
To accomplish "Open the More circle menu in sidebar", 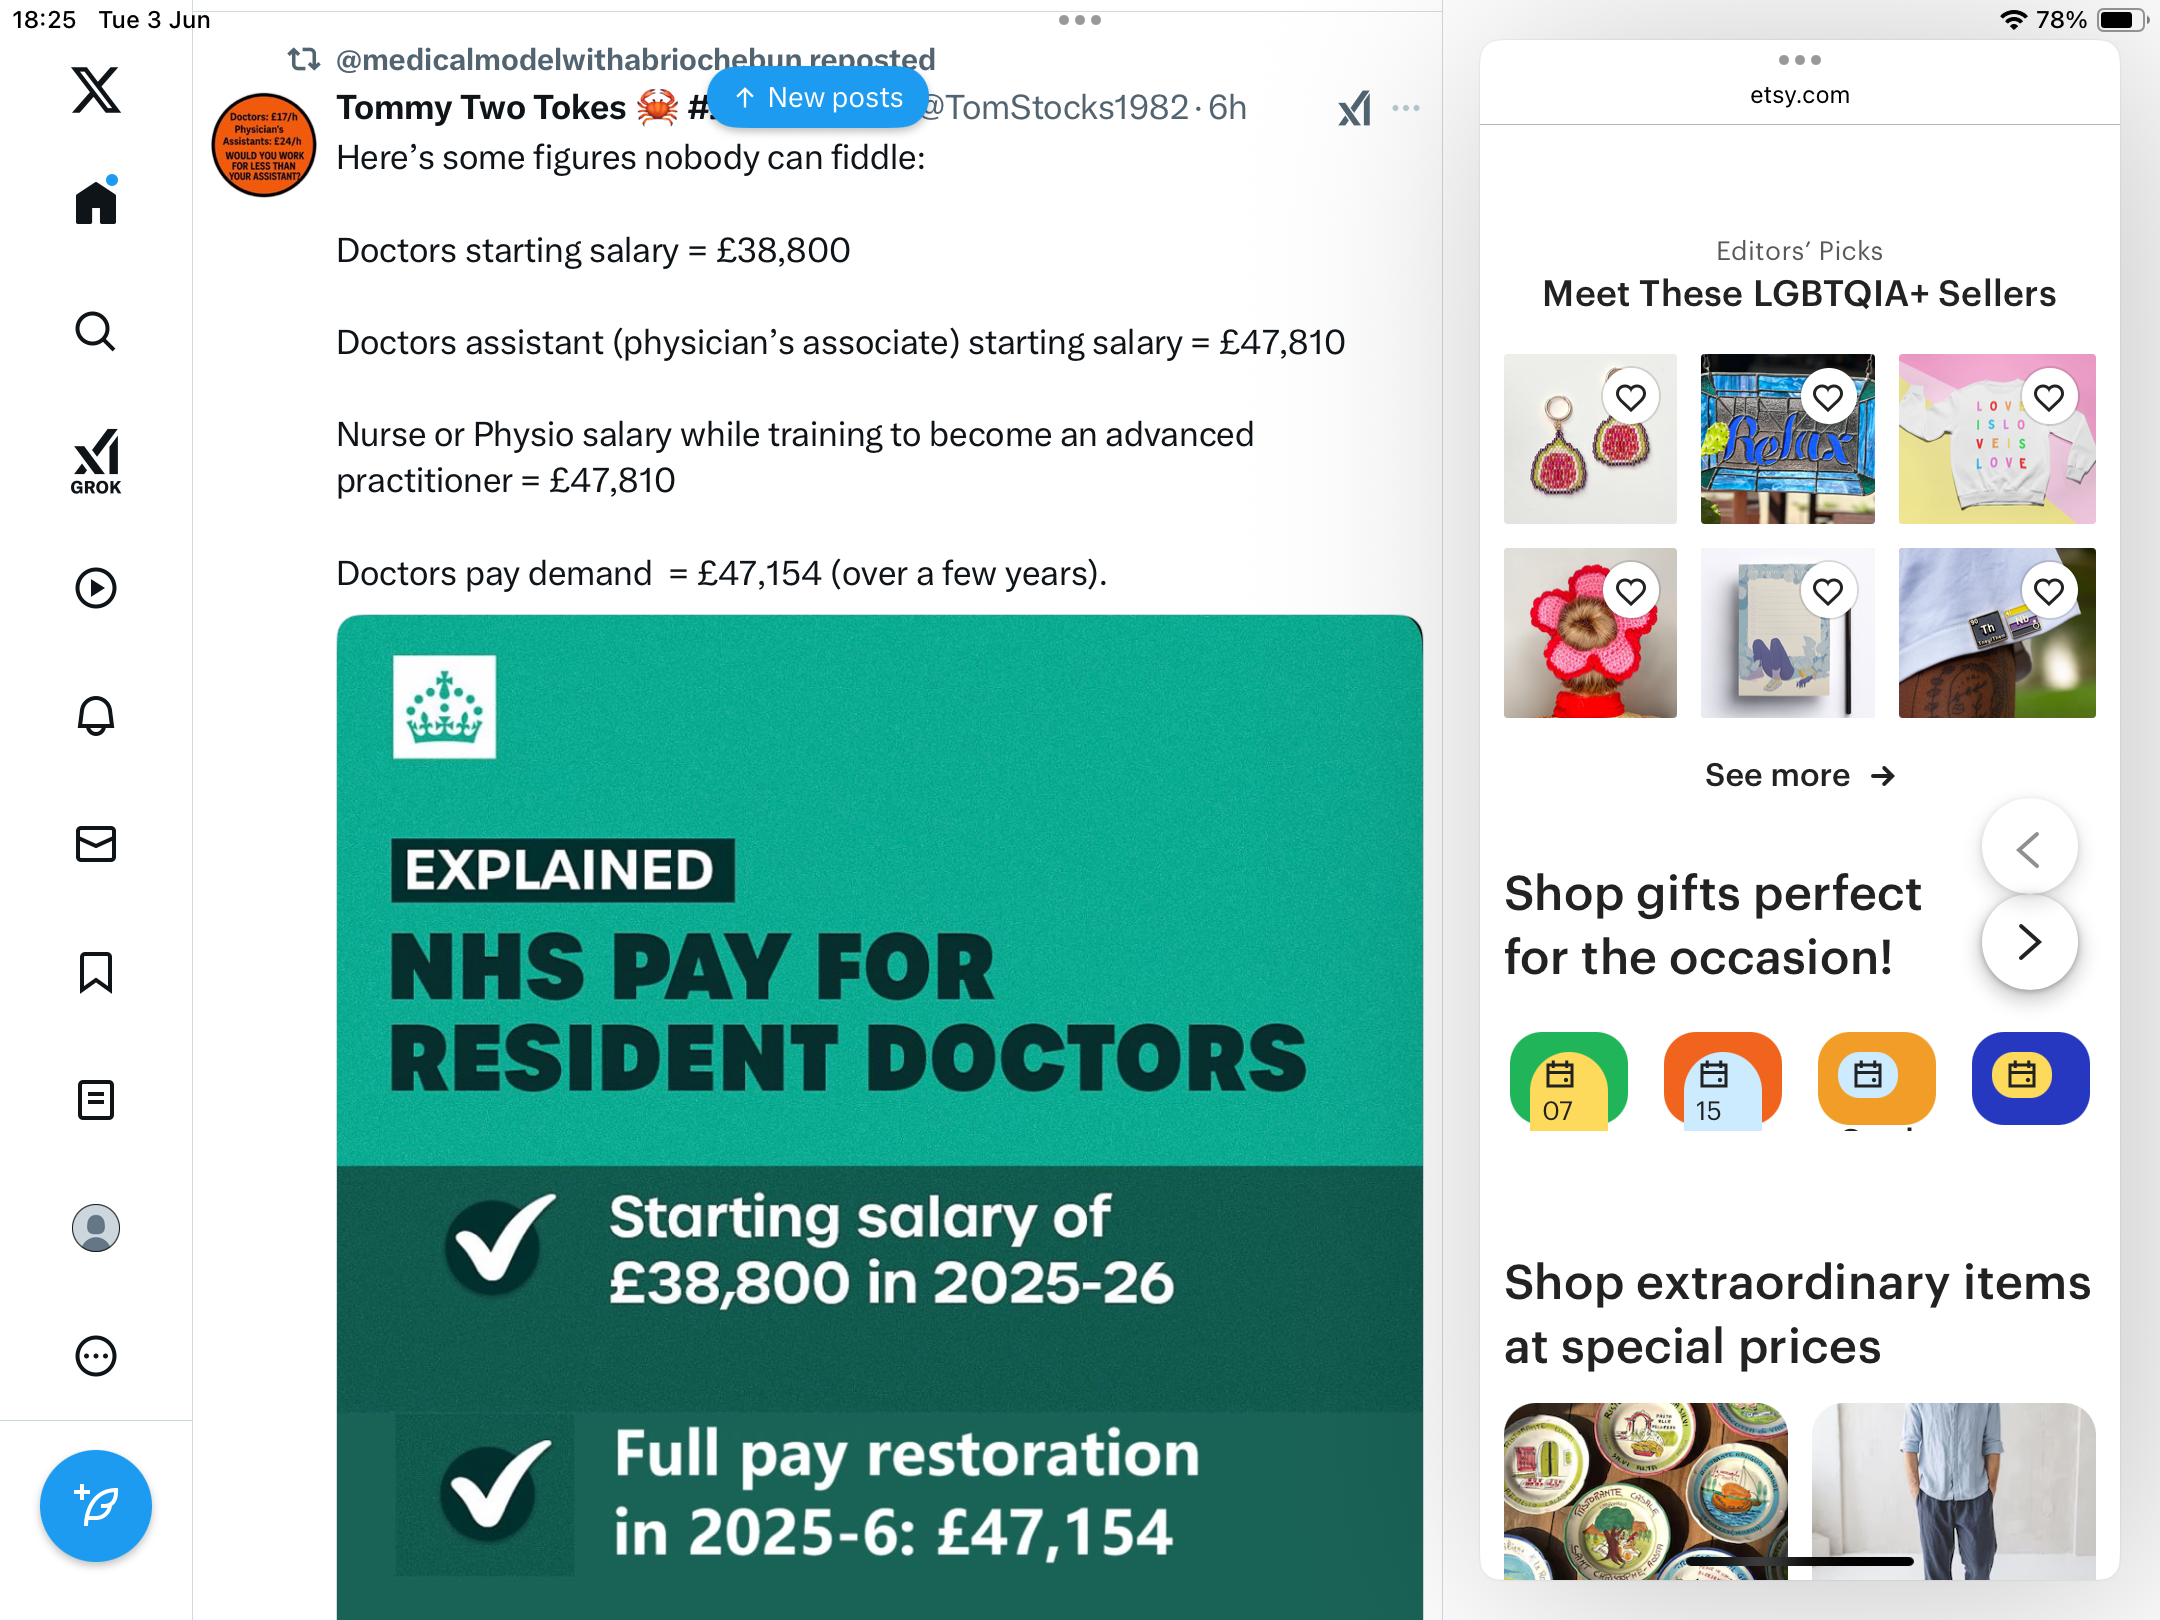I will [x=96, y=1356].
